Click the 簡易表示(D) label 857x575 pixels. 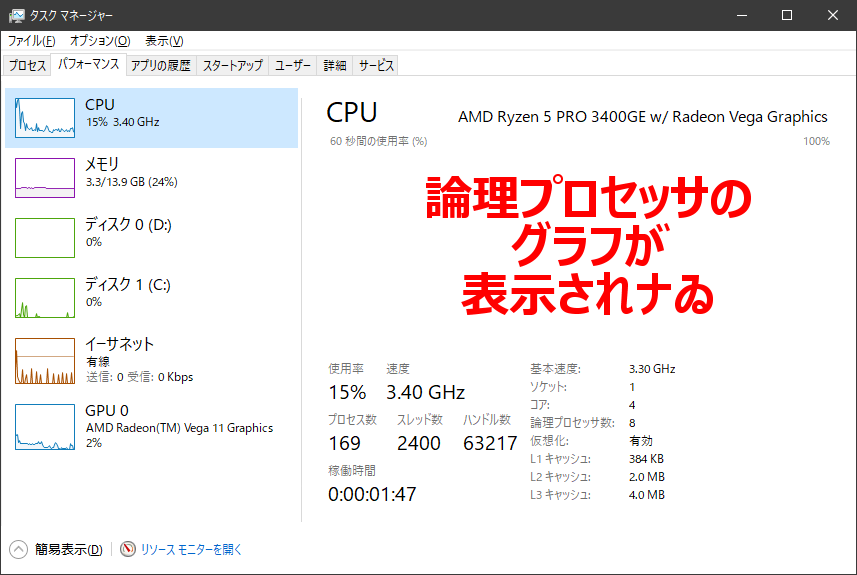(x=68, y=549)
